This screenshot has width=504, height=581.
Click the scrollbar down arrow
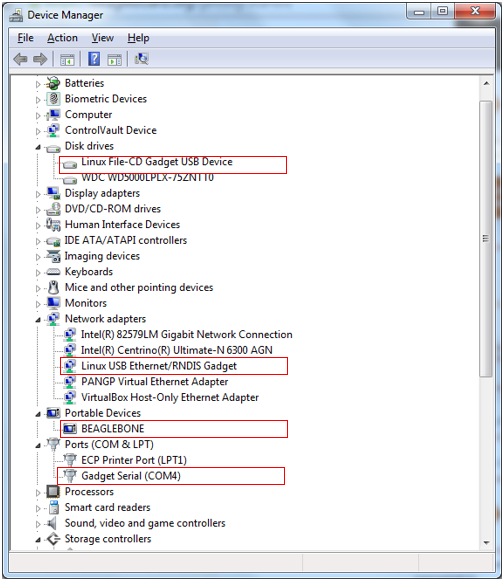click(x=486, y=543)
